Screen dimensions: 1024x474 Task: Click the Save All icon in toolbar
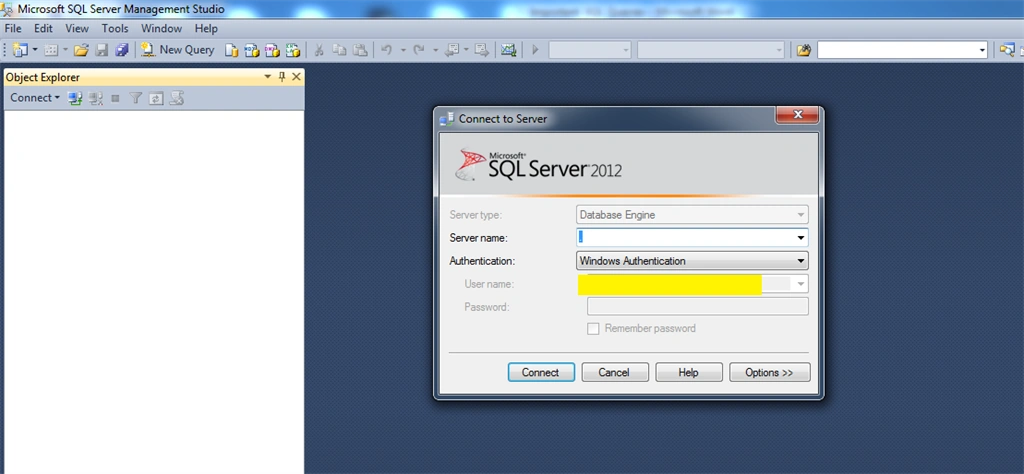click(x=121, y=50)
